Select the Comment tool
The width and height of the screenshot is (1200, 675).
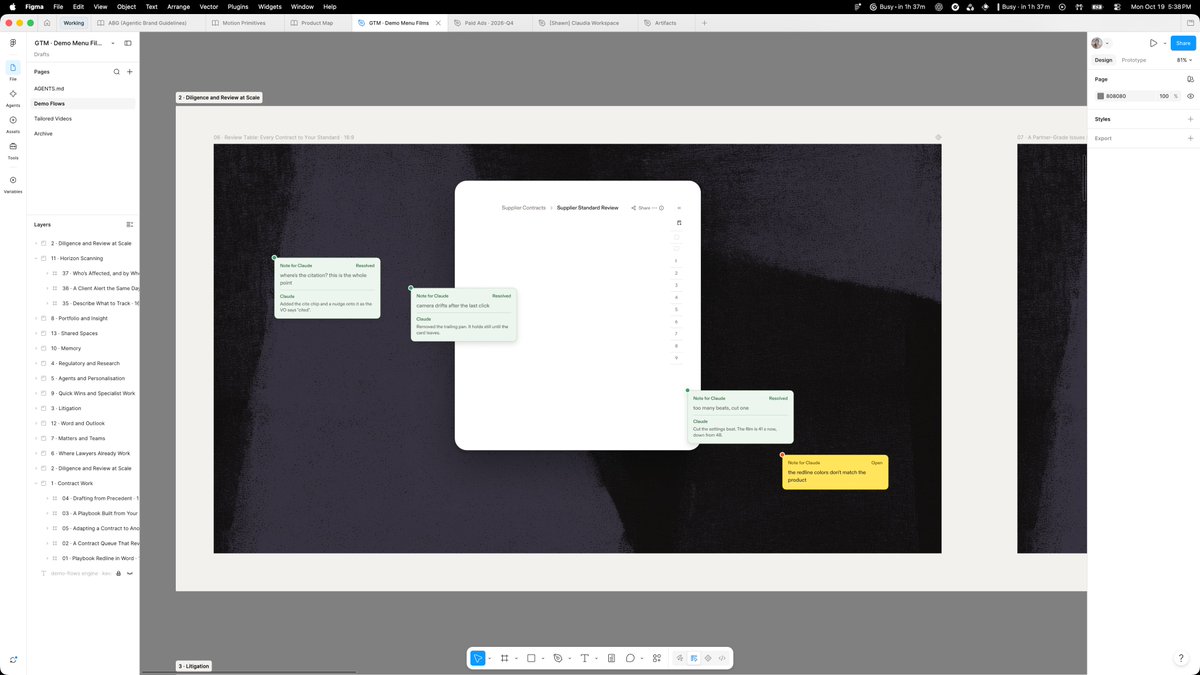coord(631,658)
